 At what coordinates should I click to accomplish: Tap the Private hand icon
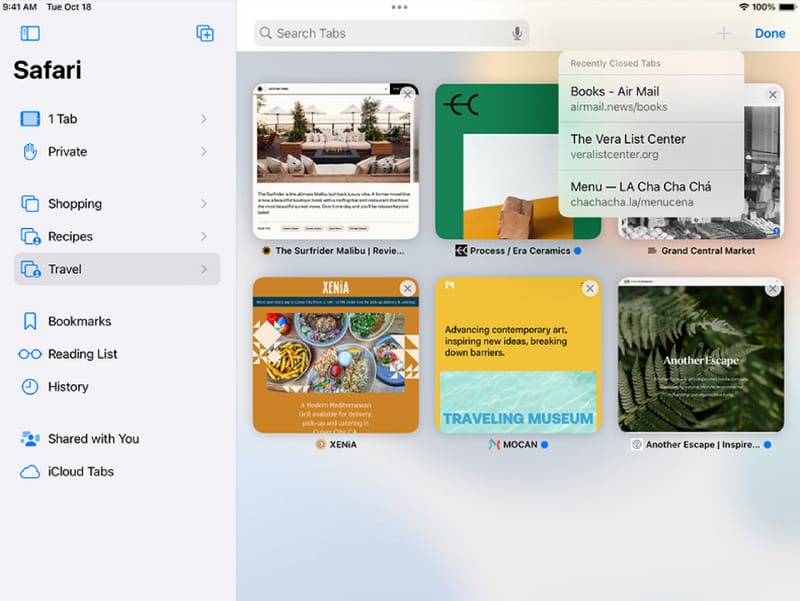point(30,152)
